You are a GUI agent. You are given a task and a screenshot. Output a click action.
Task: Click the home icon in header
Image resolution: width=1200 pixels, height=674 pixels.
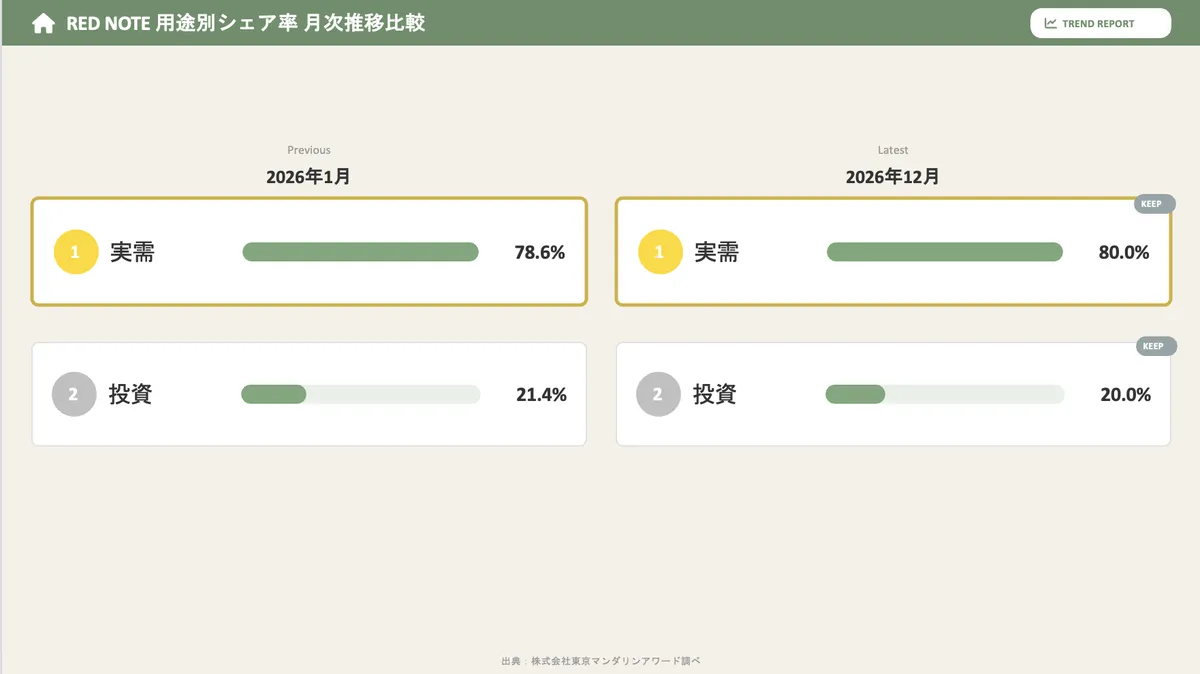pos(43,24)
